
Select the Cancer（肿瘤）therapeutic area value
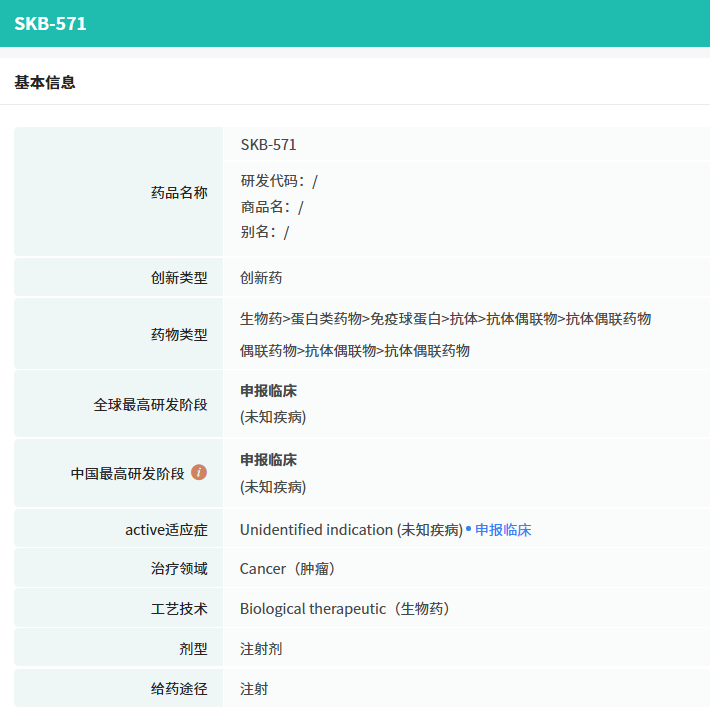tap(287, 569)
